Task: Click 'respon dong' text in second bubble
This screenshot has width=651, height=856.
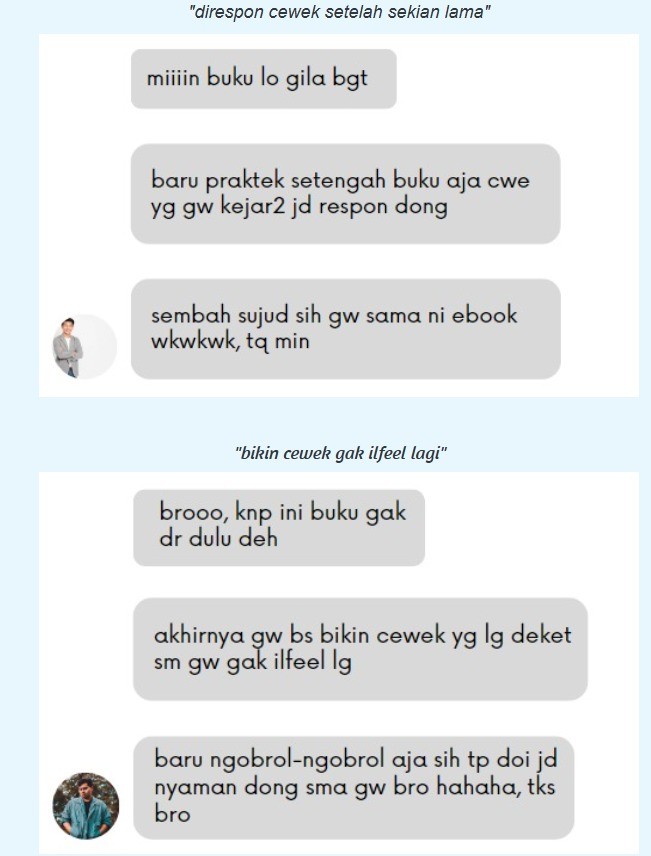Action: pyautogui.click(x=383, y=207)
